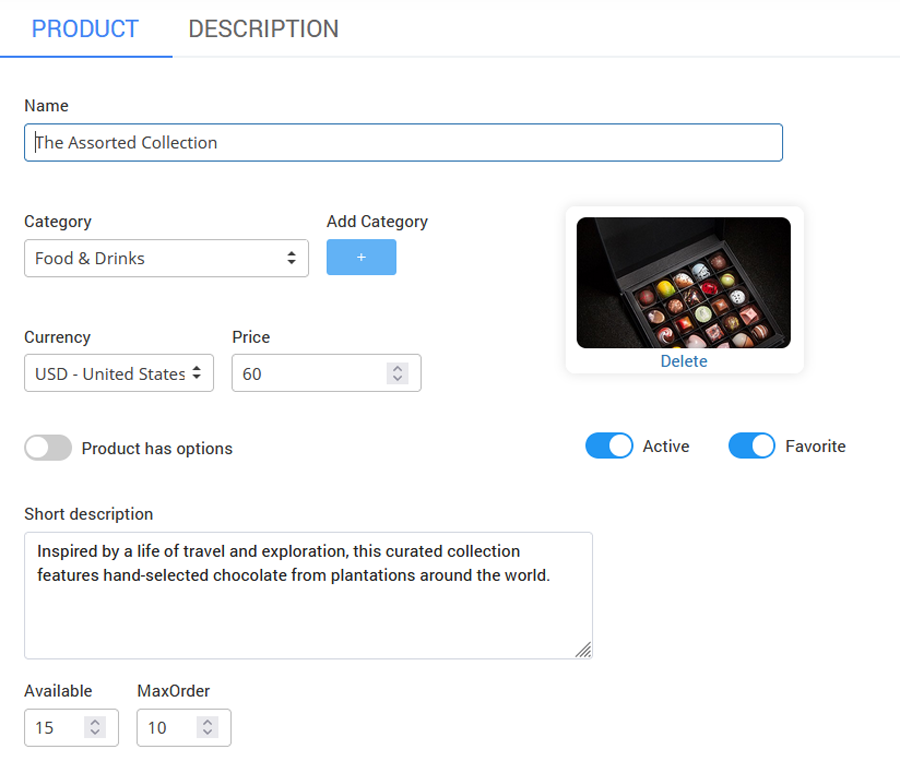Select the PRODUCT tab

coord(85,29)
